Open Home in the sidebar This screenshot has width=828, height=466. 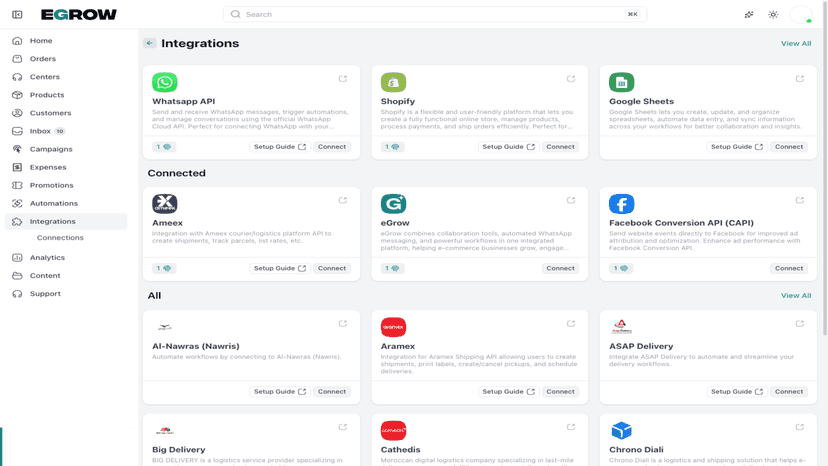point(66,41)
